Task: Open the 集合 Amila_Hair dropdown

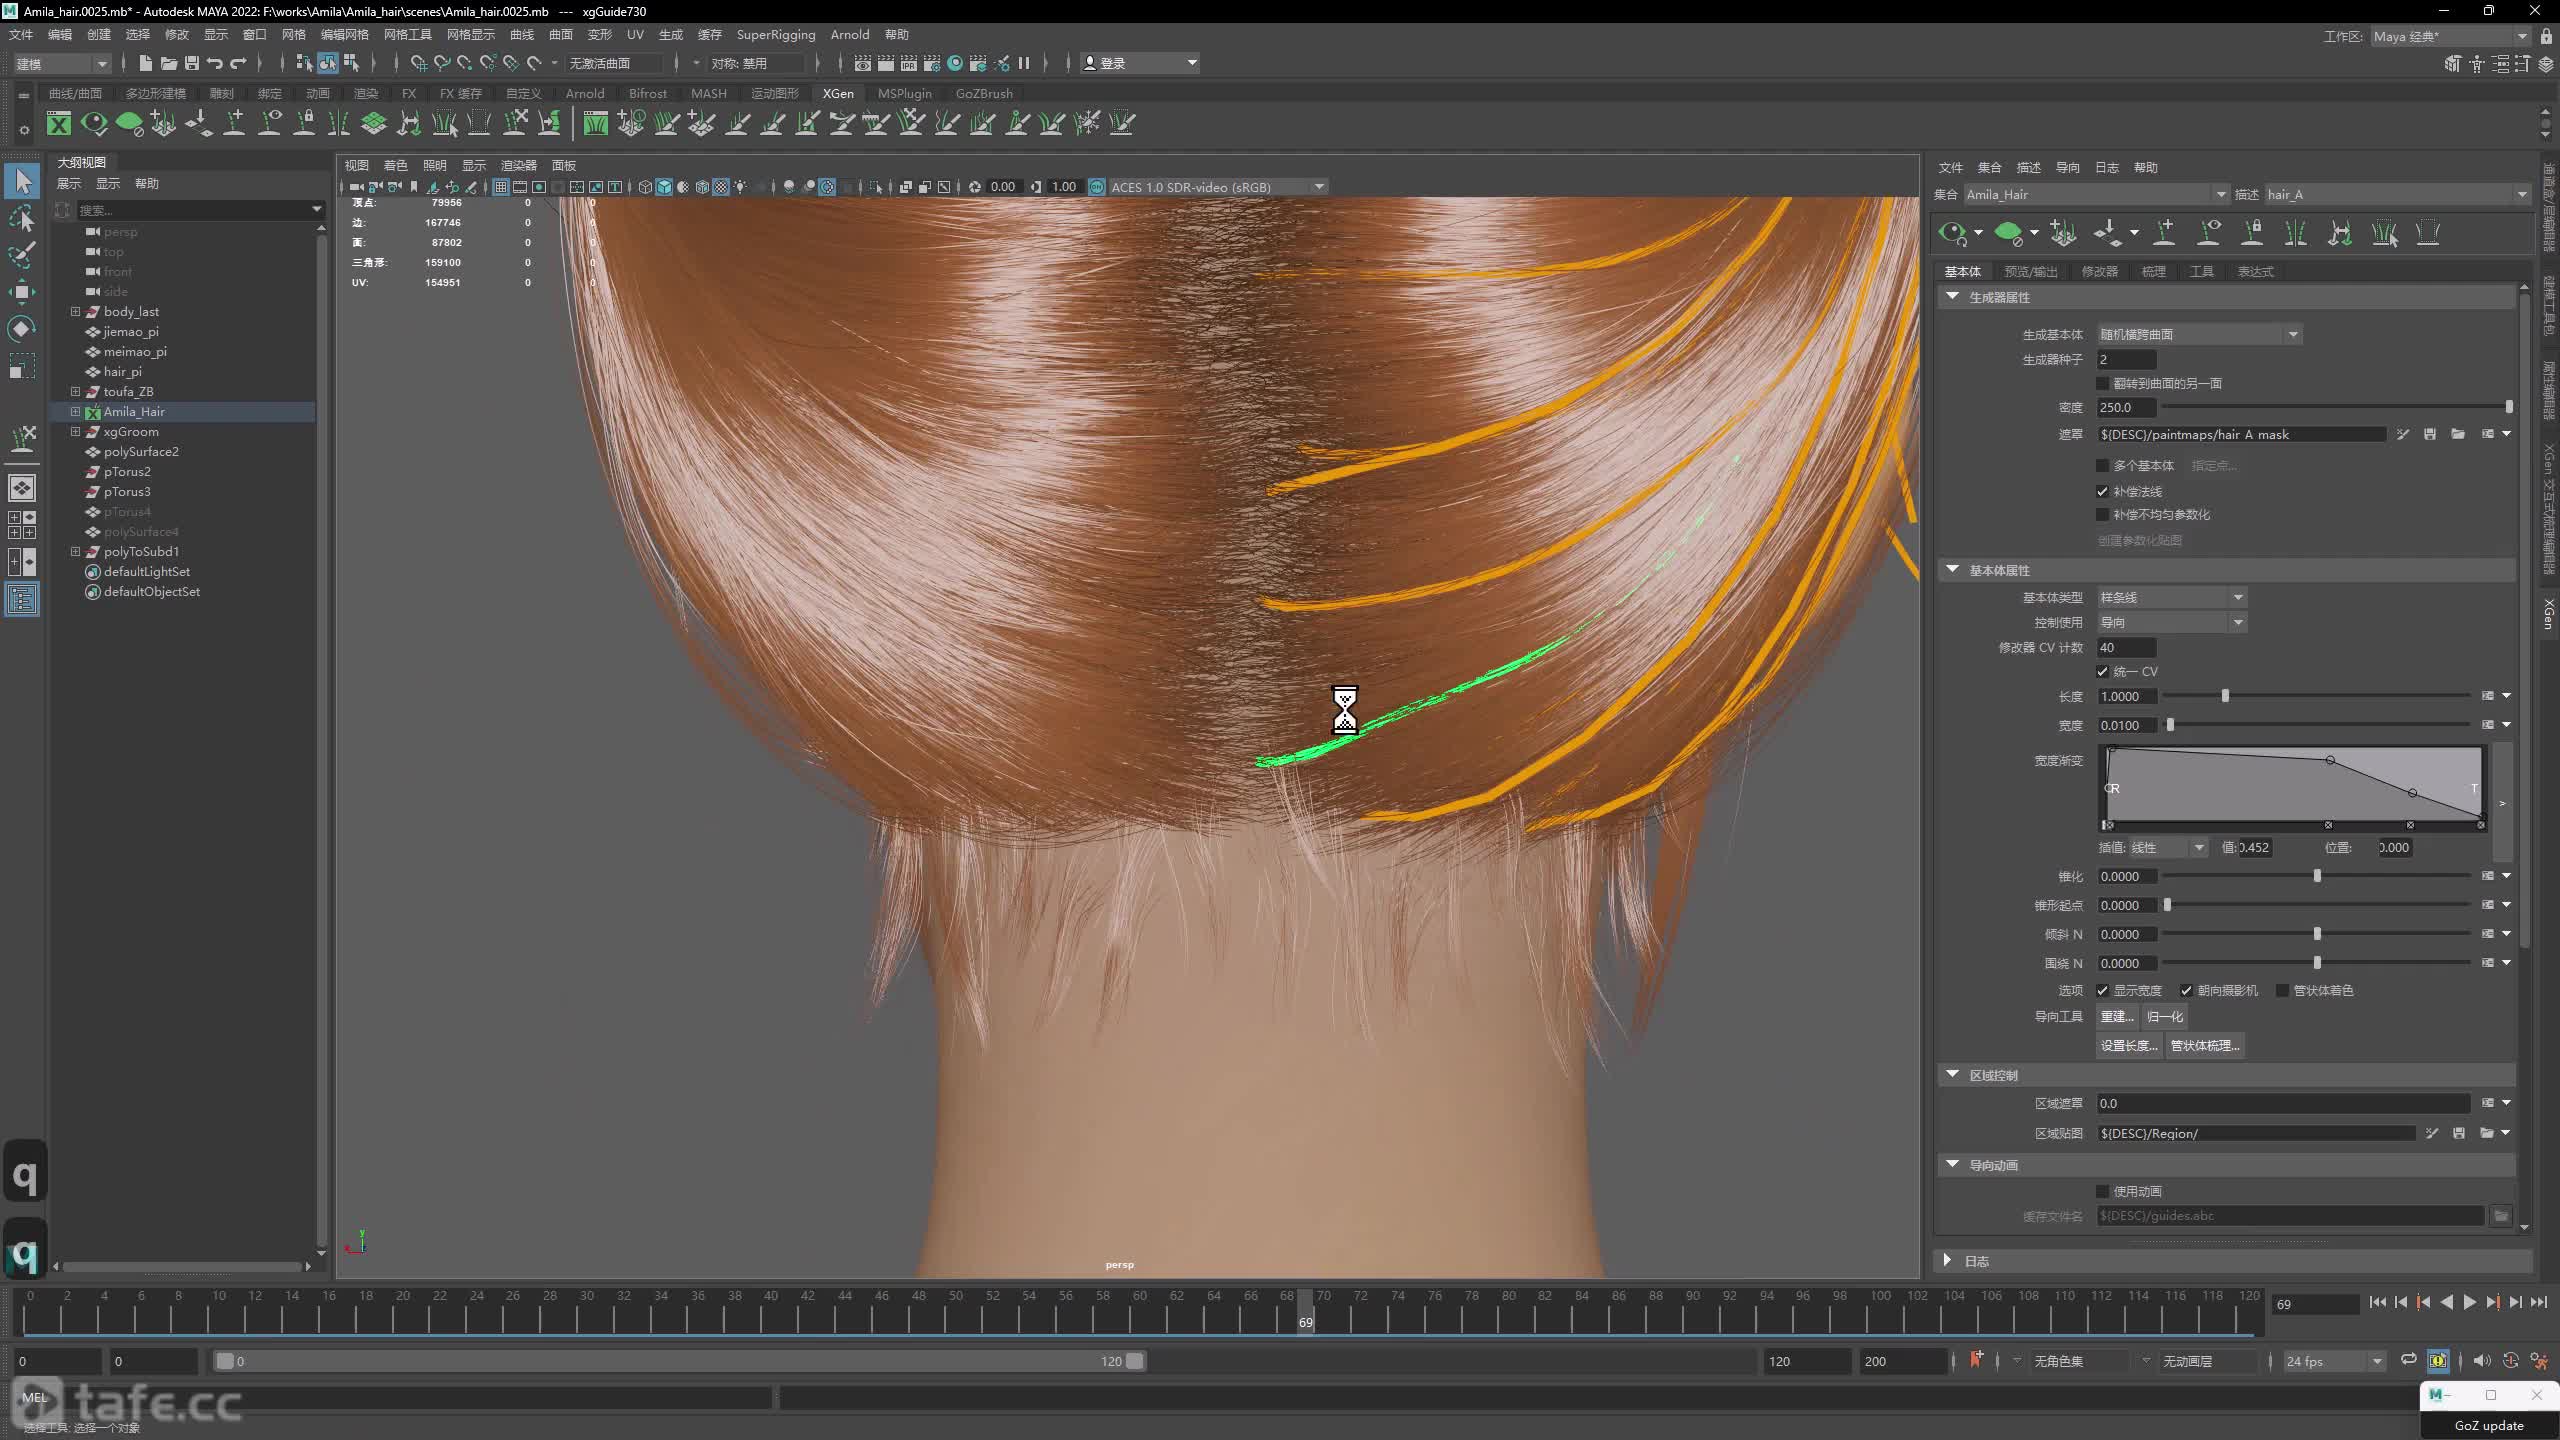Action: pyautogui.click(x=2096, y=194)
